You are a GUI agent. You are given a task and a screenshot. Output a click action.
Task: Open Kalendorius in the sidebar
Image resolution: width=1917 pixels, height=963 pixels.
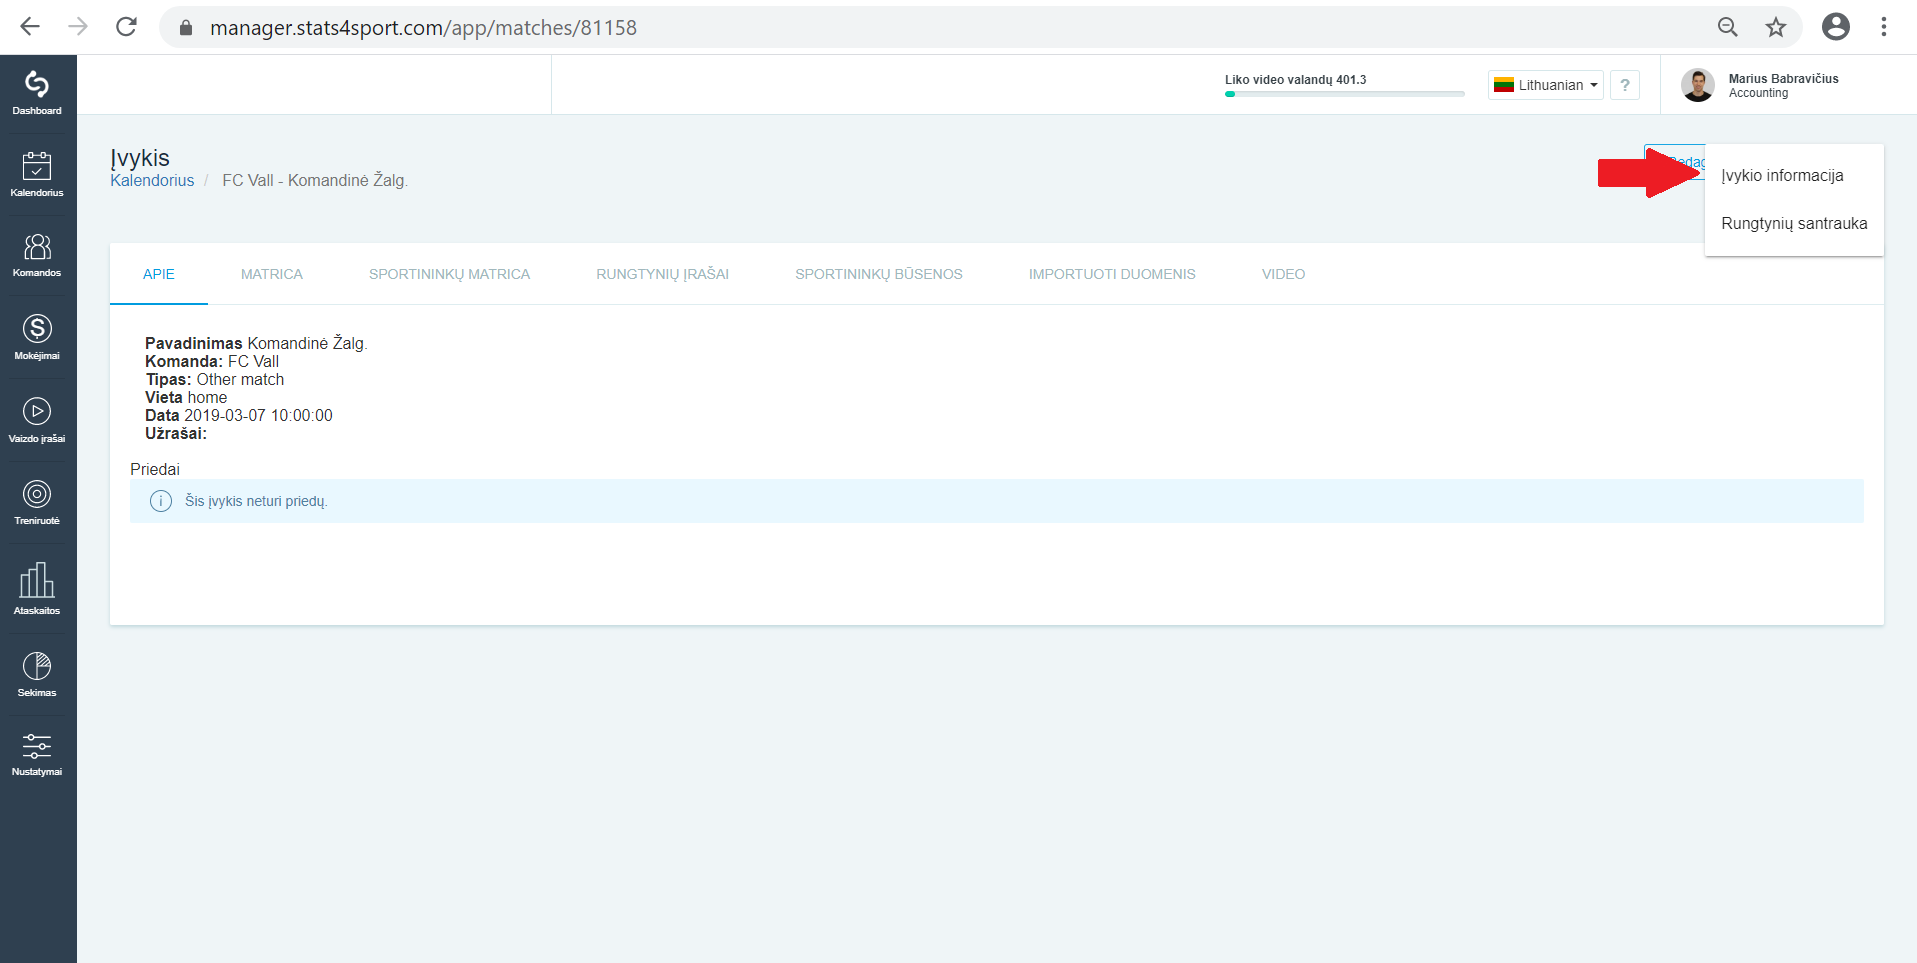[x=37, y=174]
